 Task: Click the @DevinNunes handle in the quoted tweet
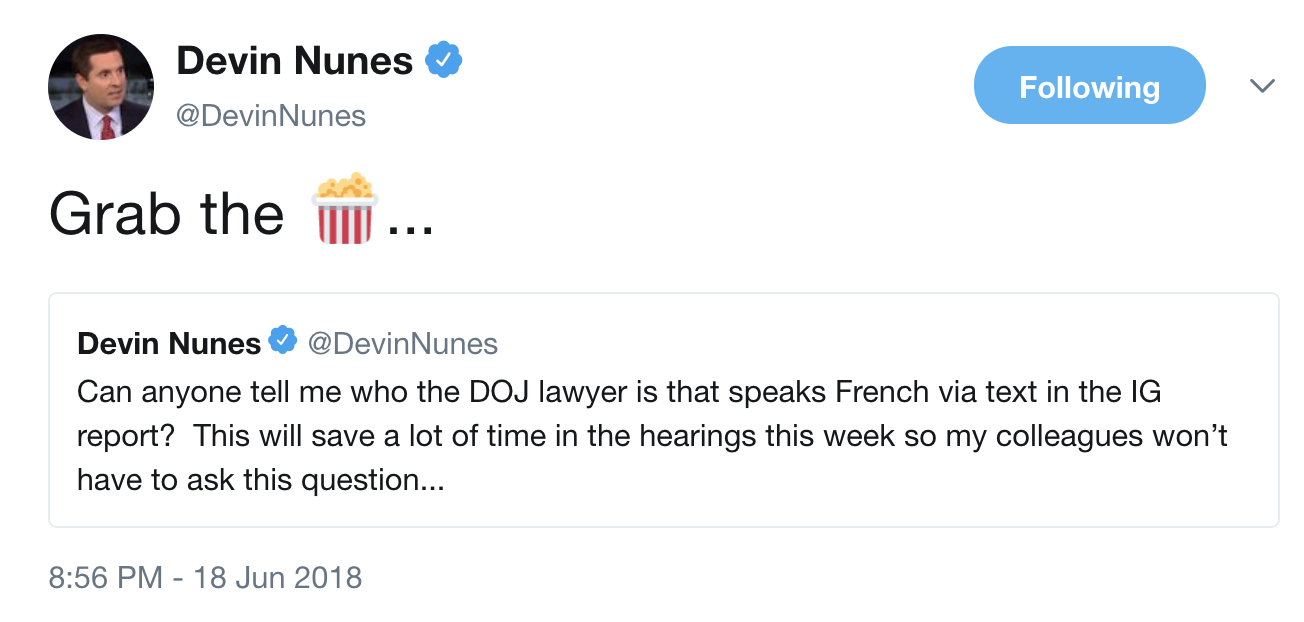[403, 344]
